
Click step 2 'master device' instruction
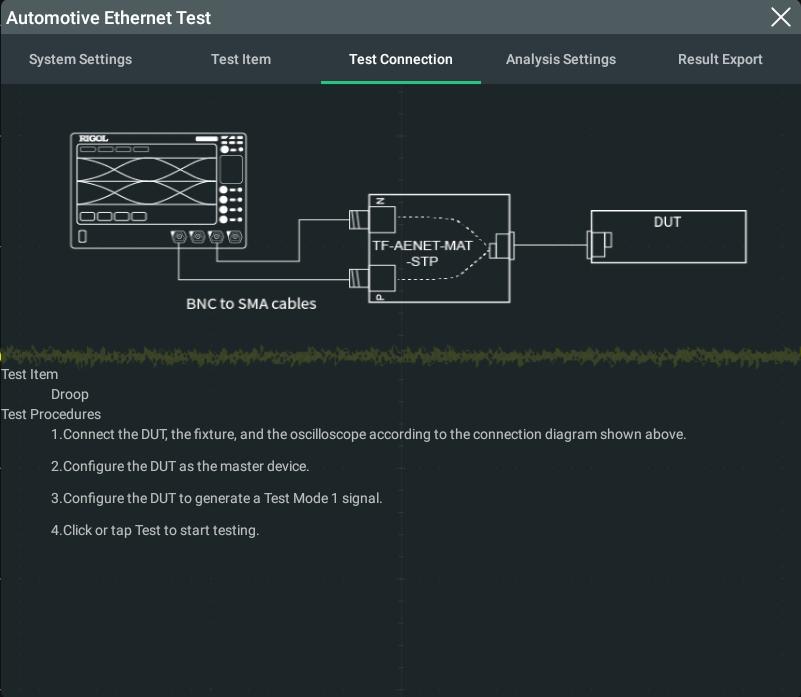pyautogui.click(x=180, y=466)
